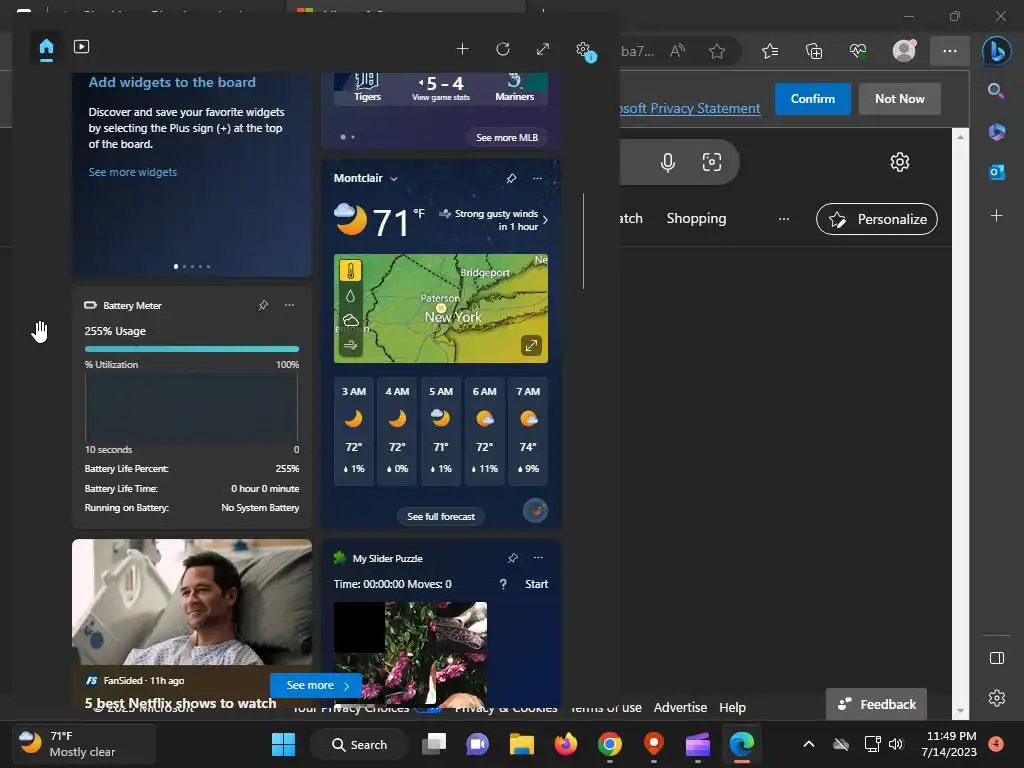
Task: Toggle the Edge sidebar visibility
Action: 997,658
